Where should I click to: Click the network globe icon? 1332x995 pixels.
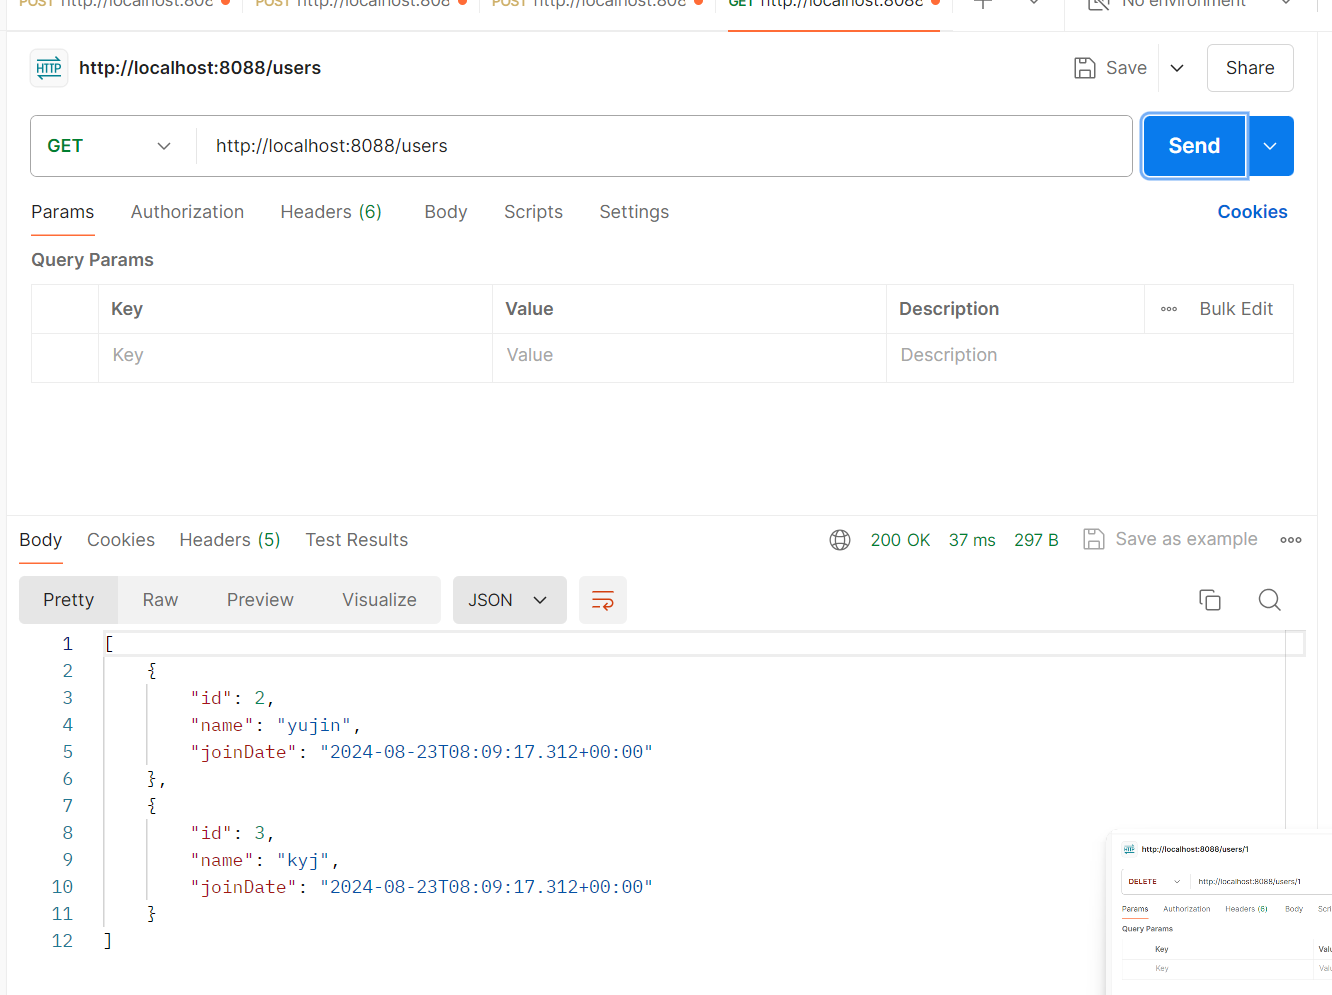click(840, 540)
